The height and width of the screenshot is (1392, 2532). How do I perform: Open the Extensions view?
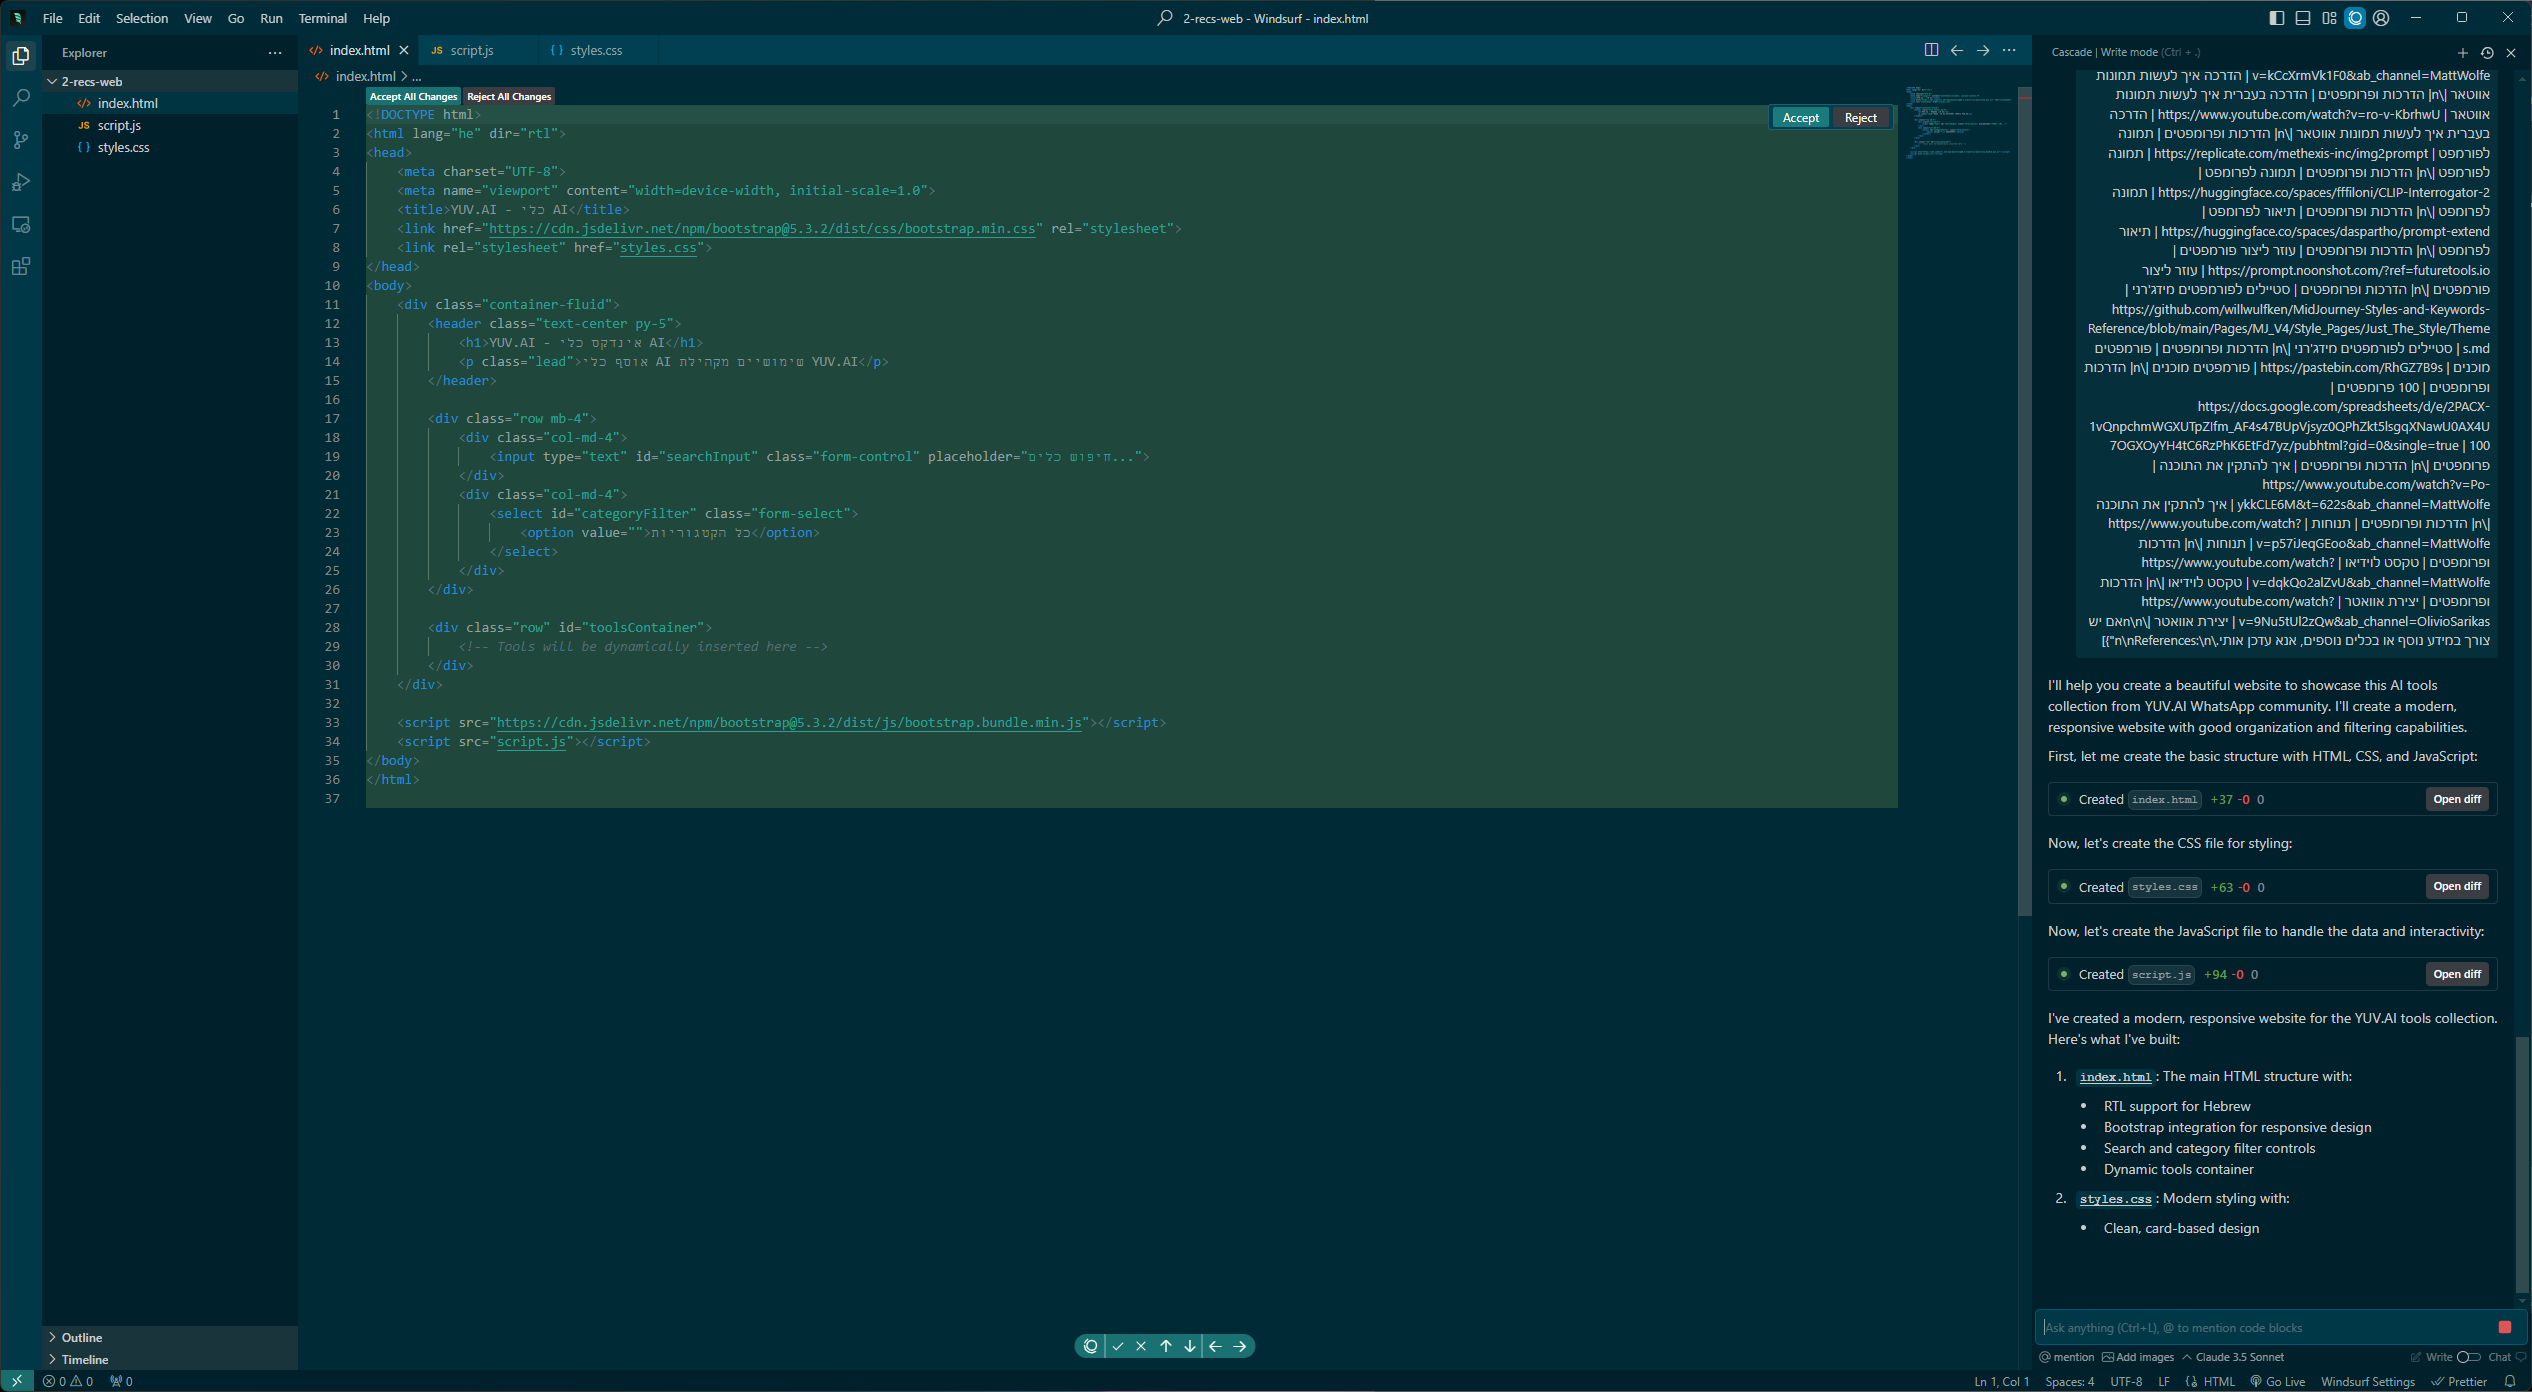20,266
